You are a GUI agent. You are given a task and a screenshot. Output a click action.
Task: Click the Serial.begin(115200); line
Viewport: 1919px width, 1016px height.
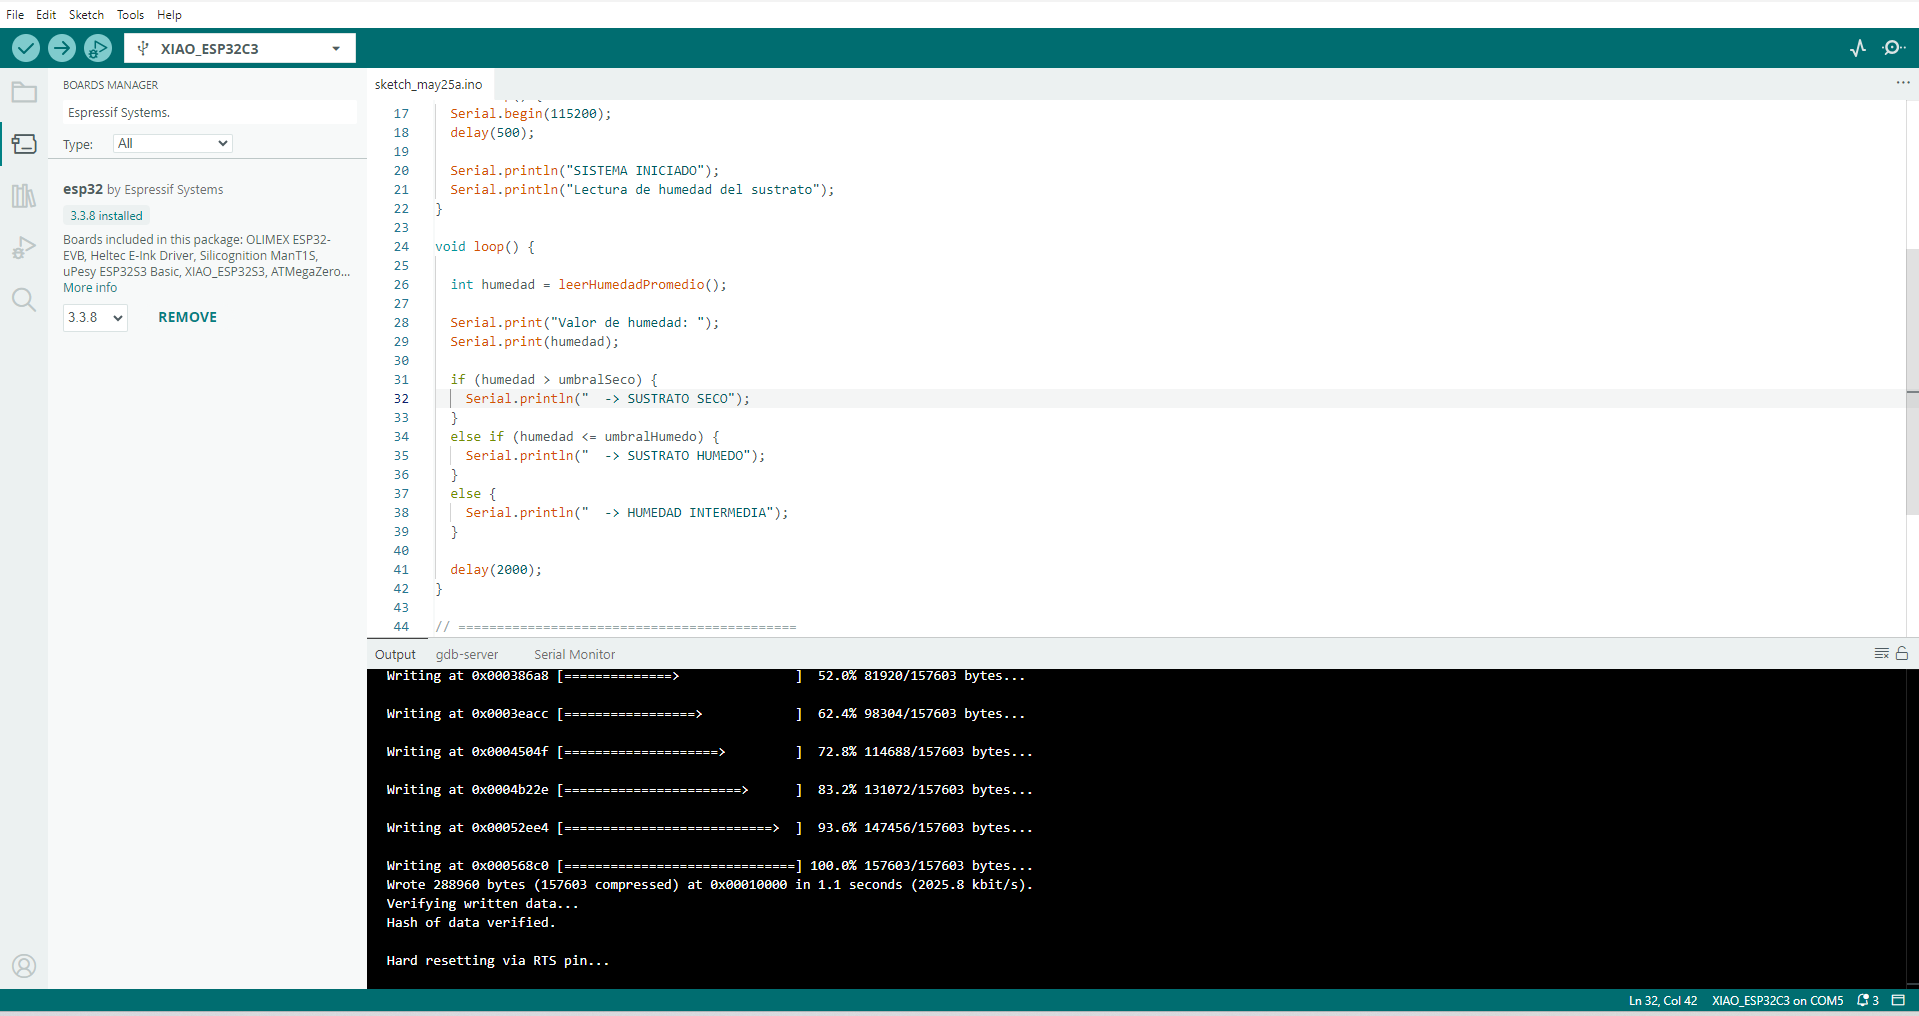pyautogui.click(x=530, y=113)
